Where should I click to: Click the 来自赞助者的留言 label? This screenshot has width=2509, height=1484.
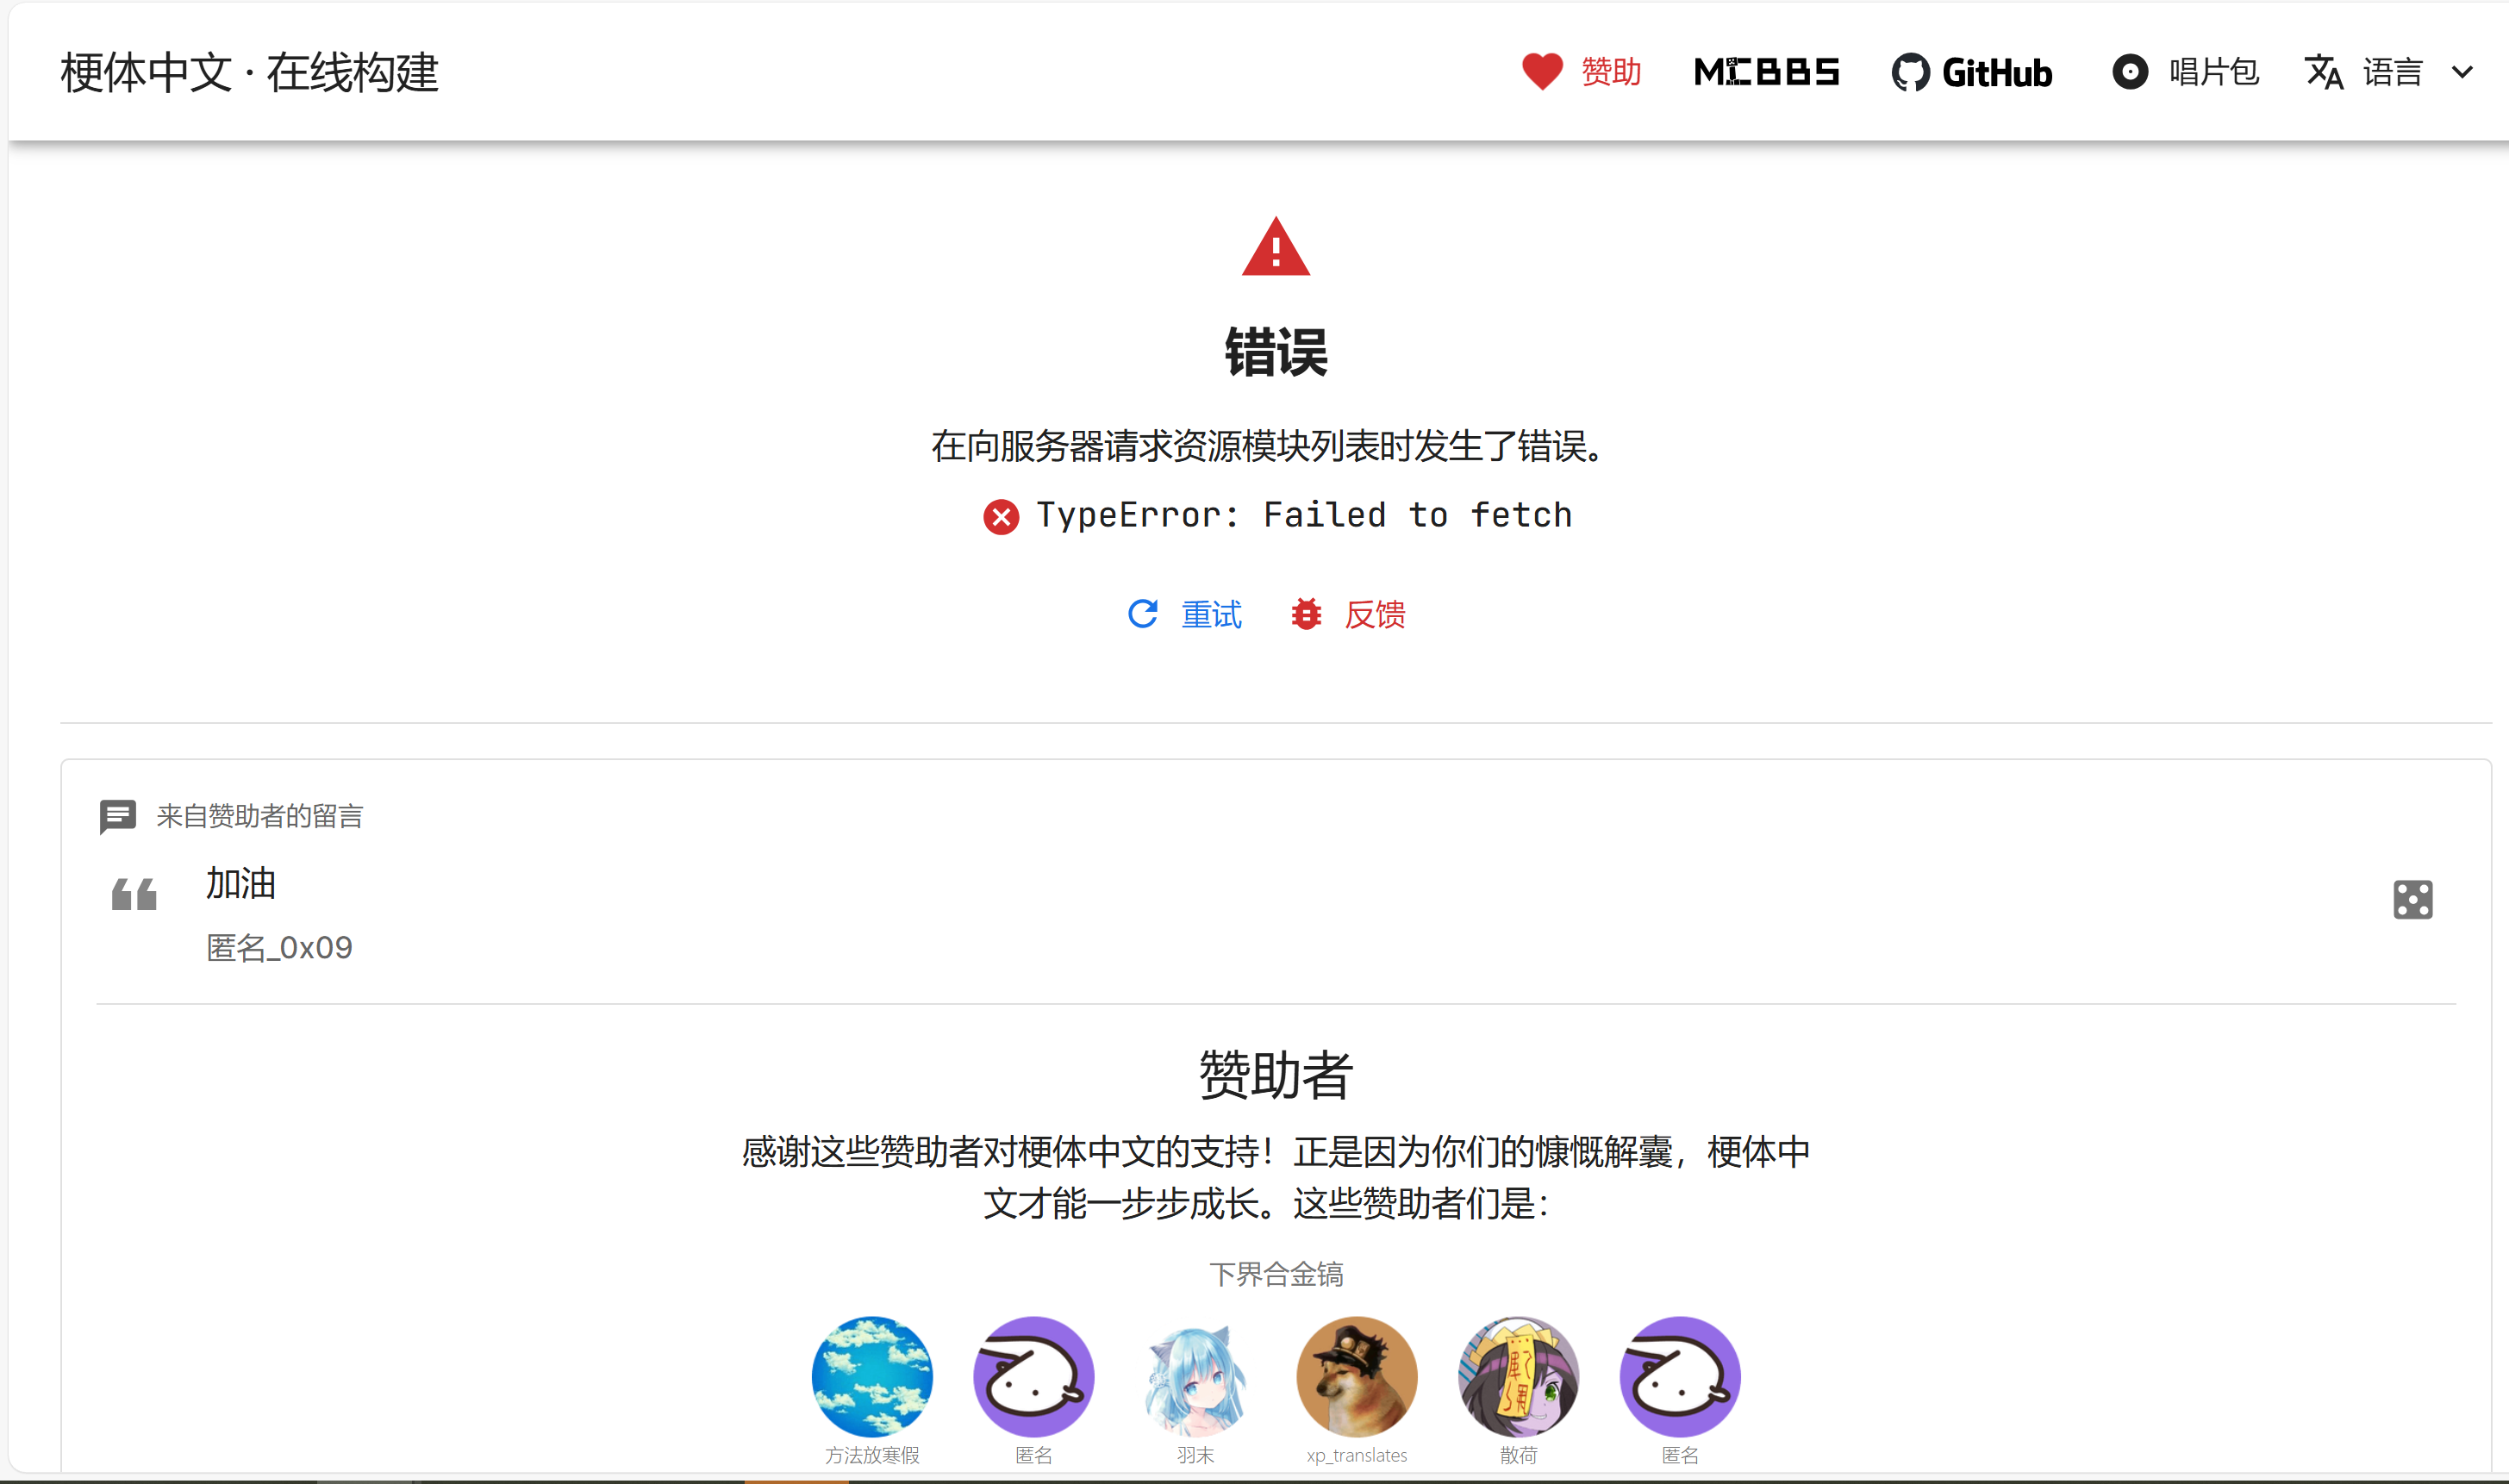coord(260,816)
